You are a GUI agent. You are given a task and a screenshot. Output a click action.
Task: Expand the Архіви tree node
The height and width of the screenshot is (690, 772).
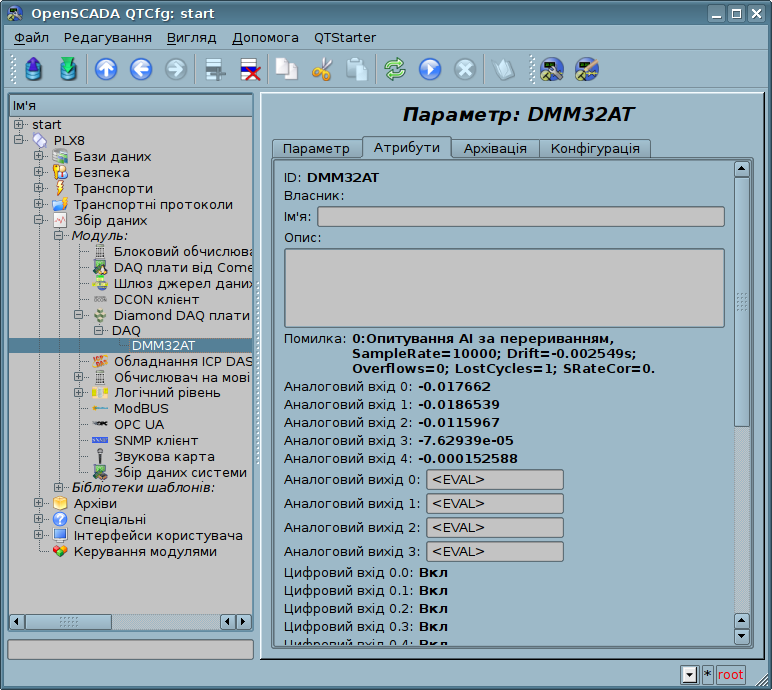point(39,503)
